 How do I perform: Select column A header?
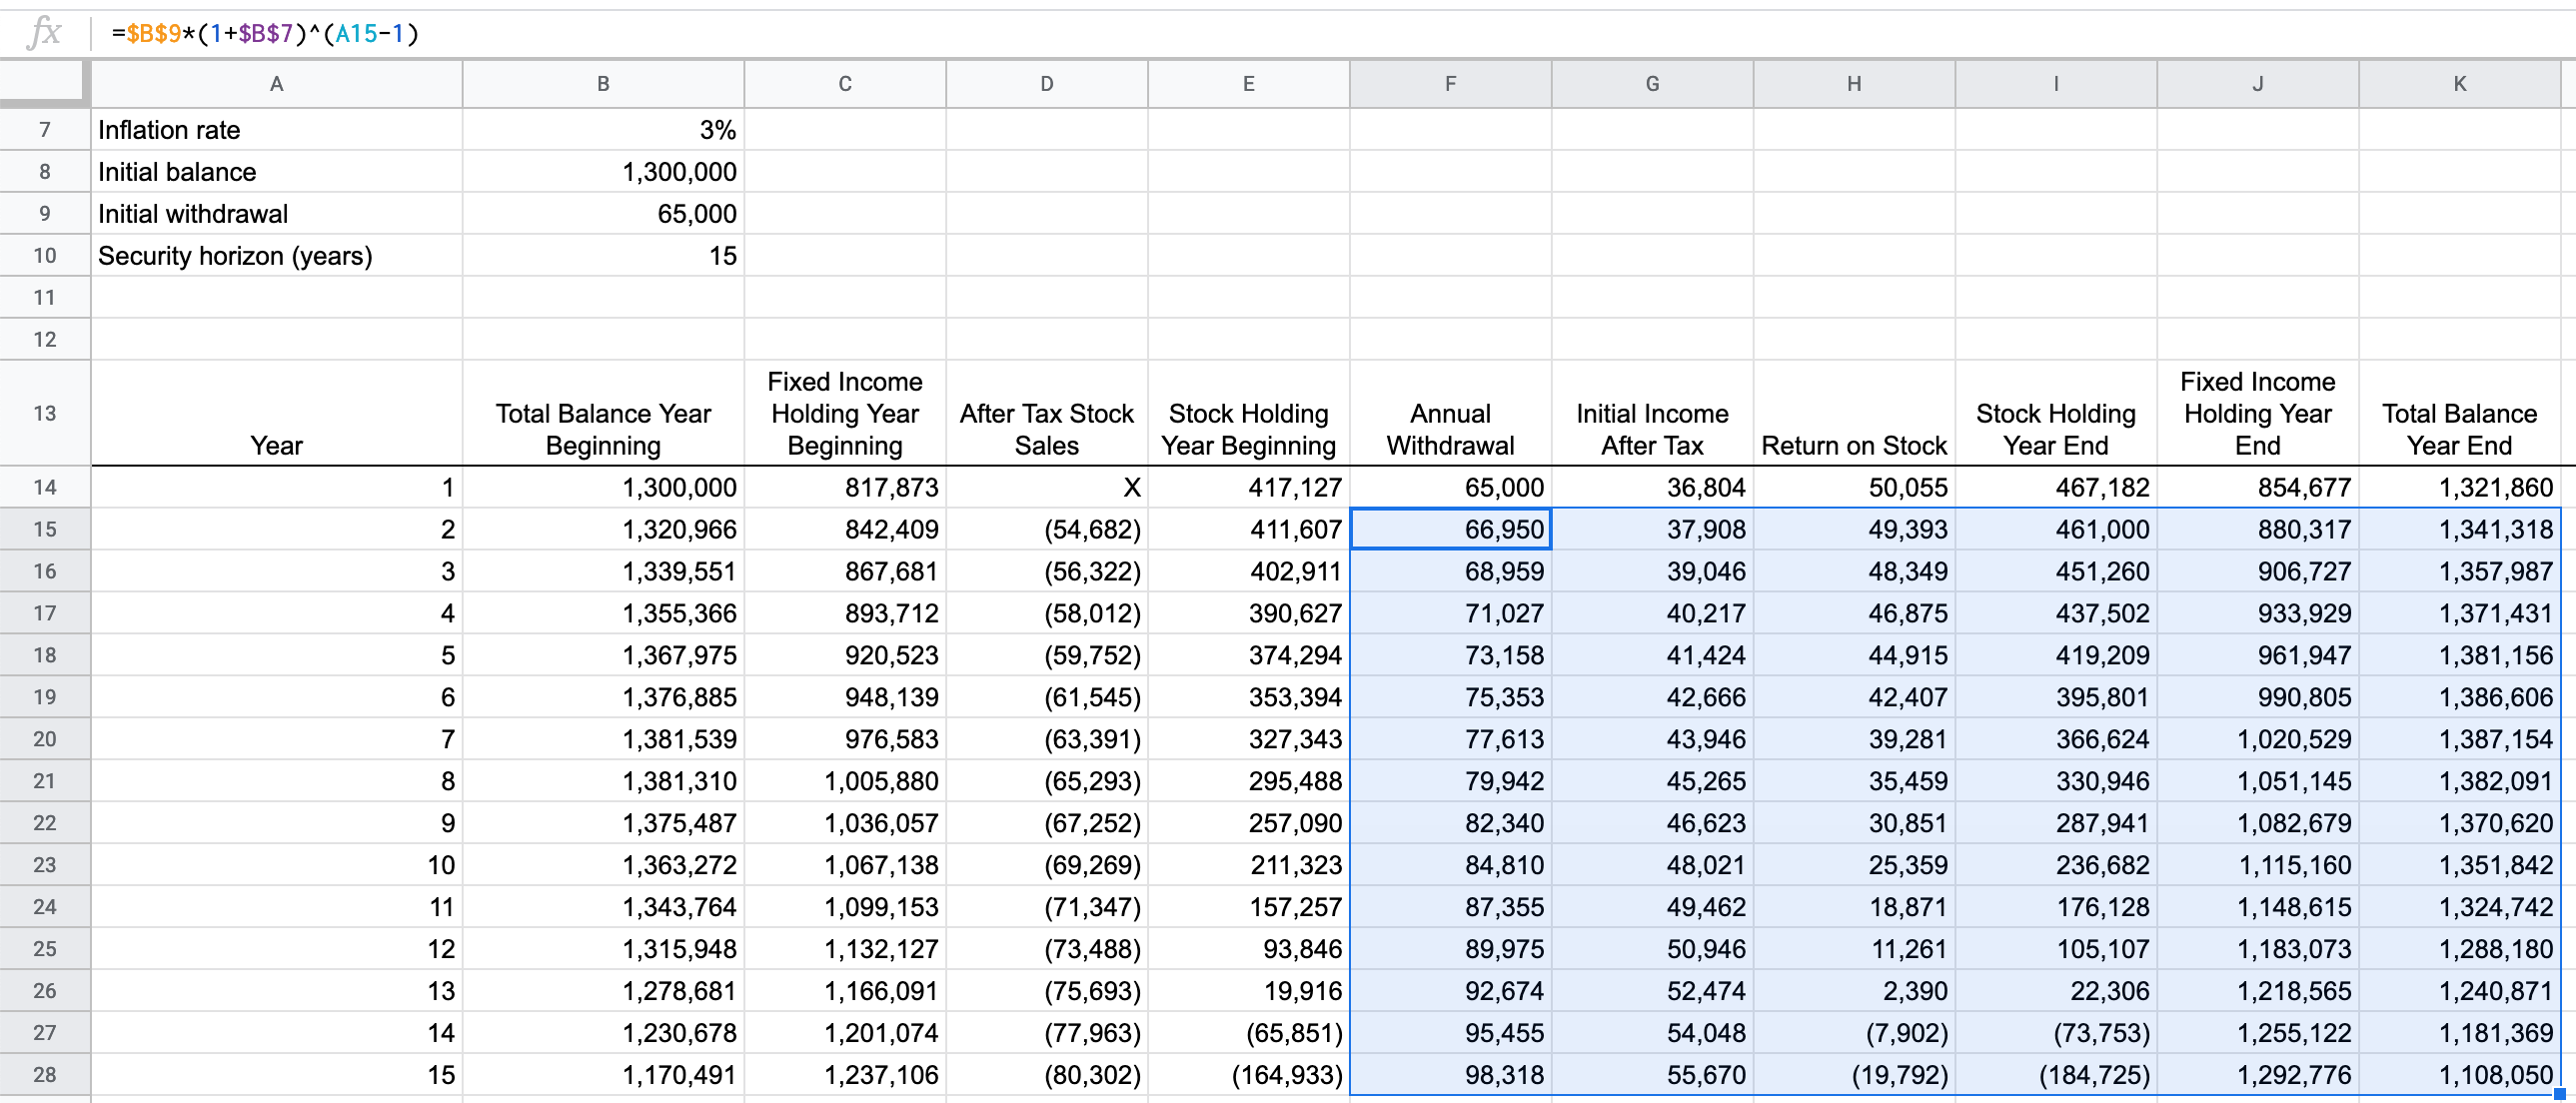[277, 84]
